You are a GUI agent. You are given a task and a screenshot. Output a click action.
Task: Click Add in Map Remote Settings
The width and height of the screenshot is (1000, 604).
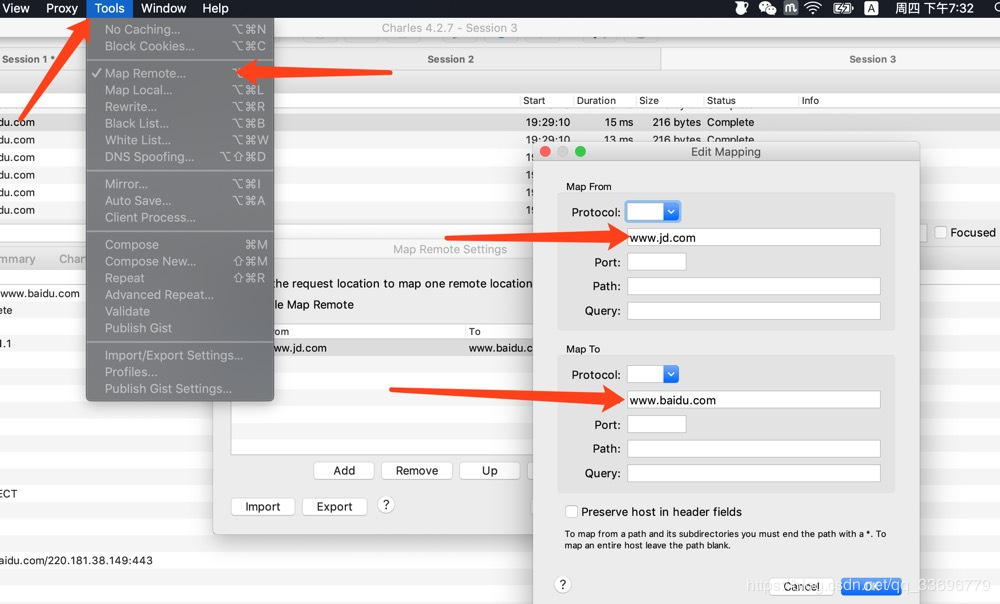click(x=344, y=471)
